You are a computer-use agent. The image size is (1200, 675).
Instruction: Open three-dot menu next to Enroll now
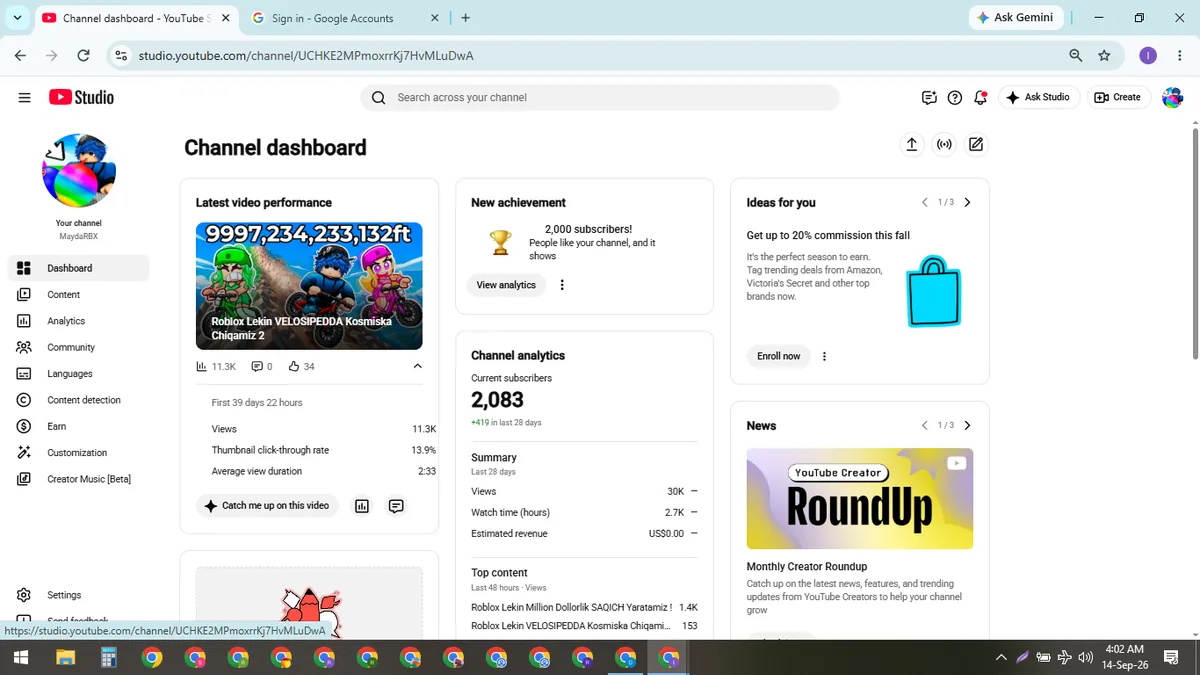point(824,356)
